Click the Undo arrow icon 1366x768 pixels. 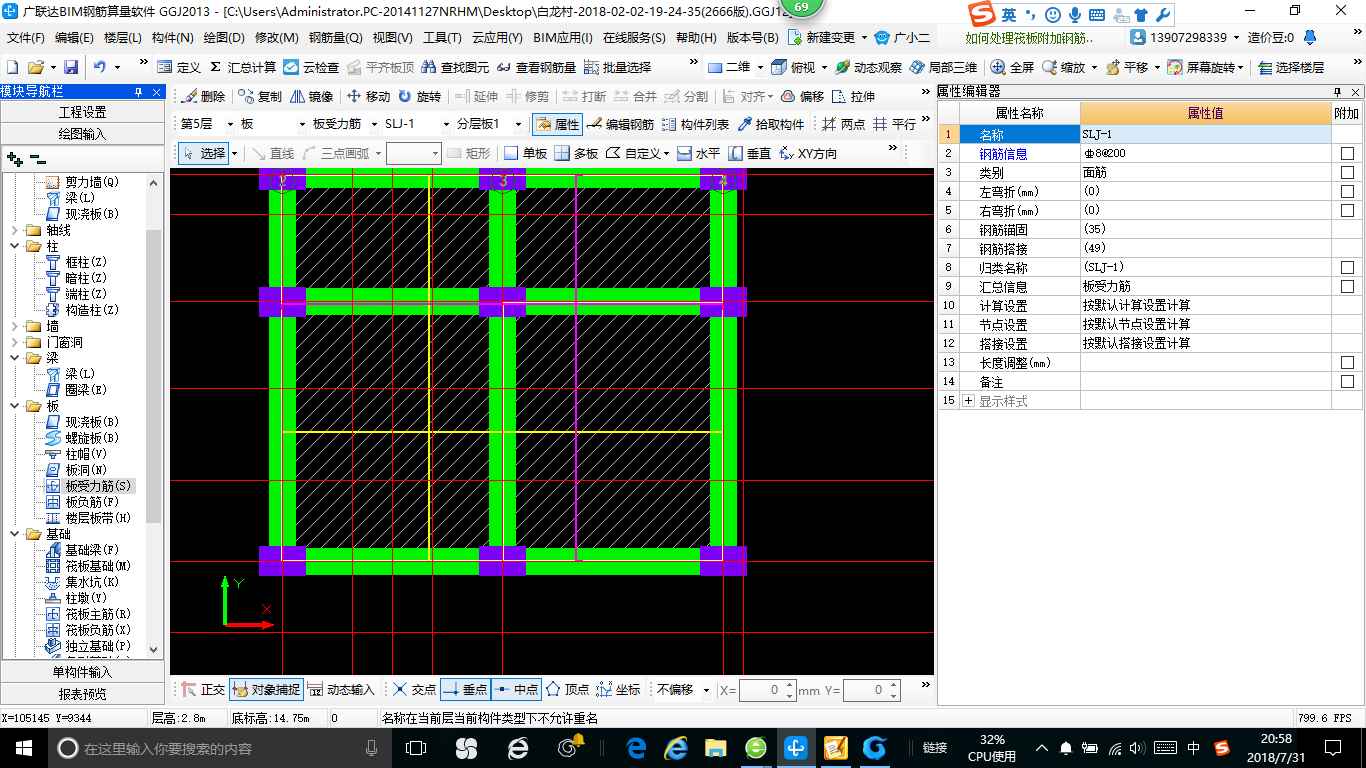click(x=100, y=67)
